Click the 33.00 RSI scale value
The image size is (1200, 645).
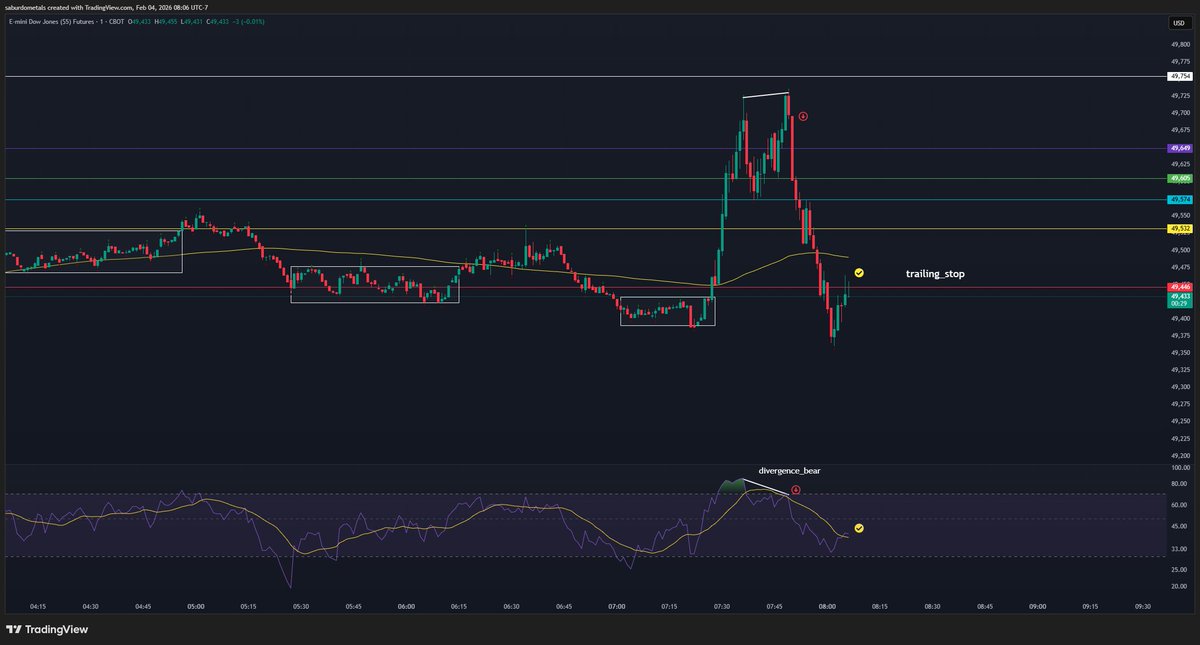click(1180, 549)
